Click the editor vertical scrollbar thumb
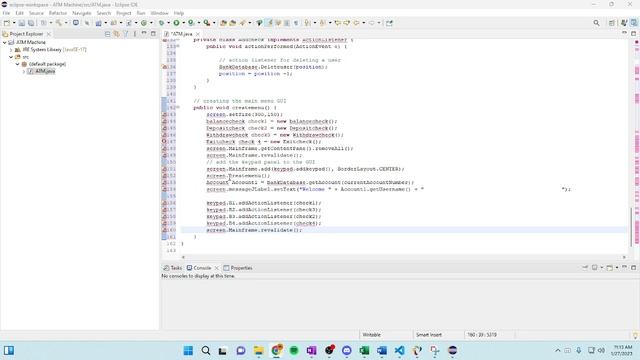Viewport: 640px width, 360px height. click(631, 227)
